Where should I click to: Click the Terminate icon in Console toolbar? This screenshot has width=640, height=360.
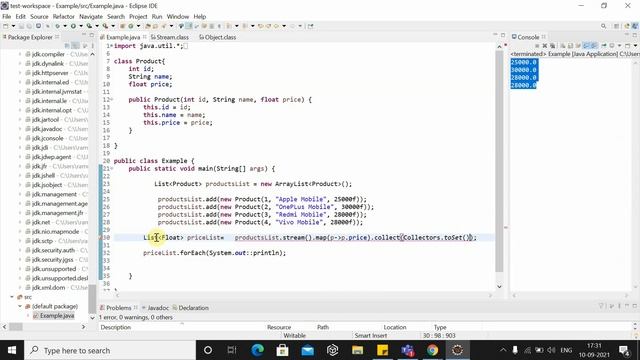(x=537, y=46)
